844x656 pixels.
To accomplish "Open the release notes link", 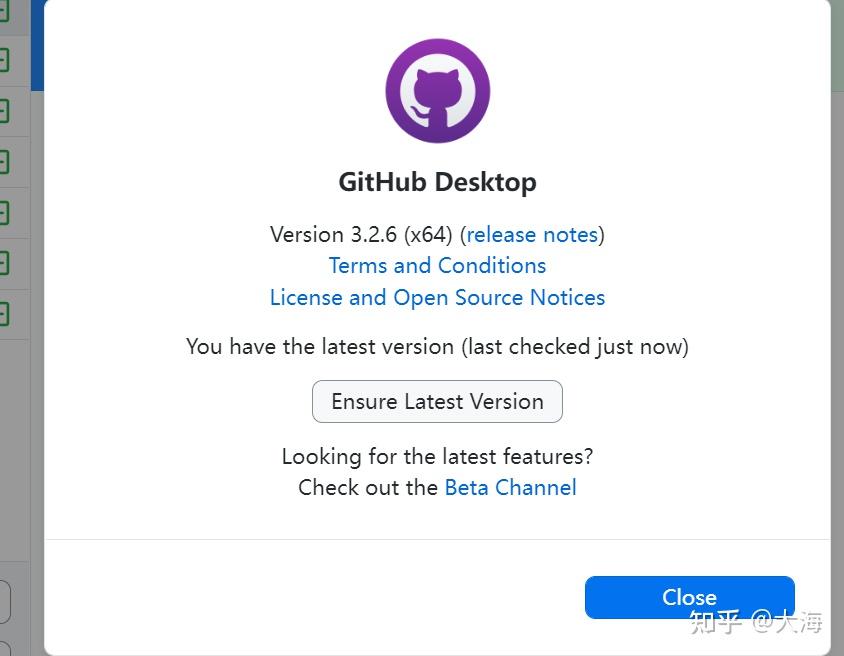I will click(532, 235).
